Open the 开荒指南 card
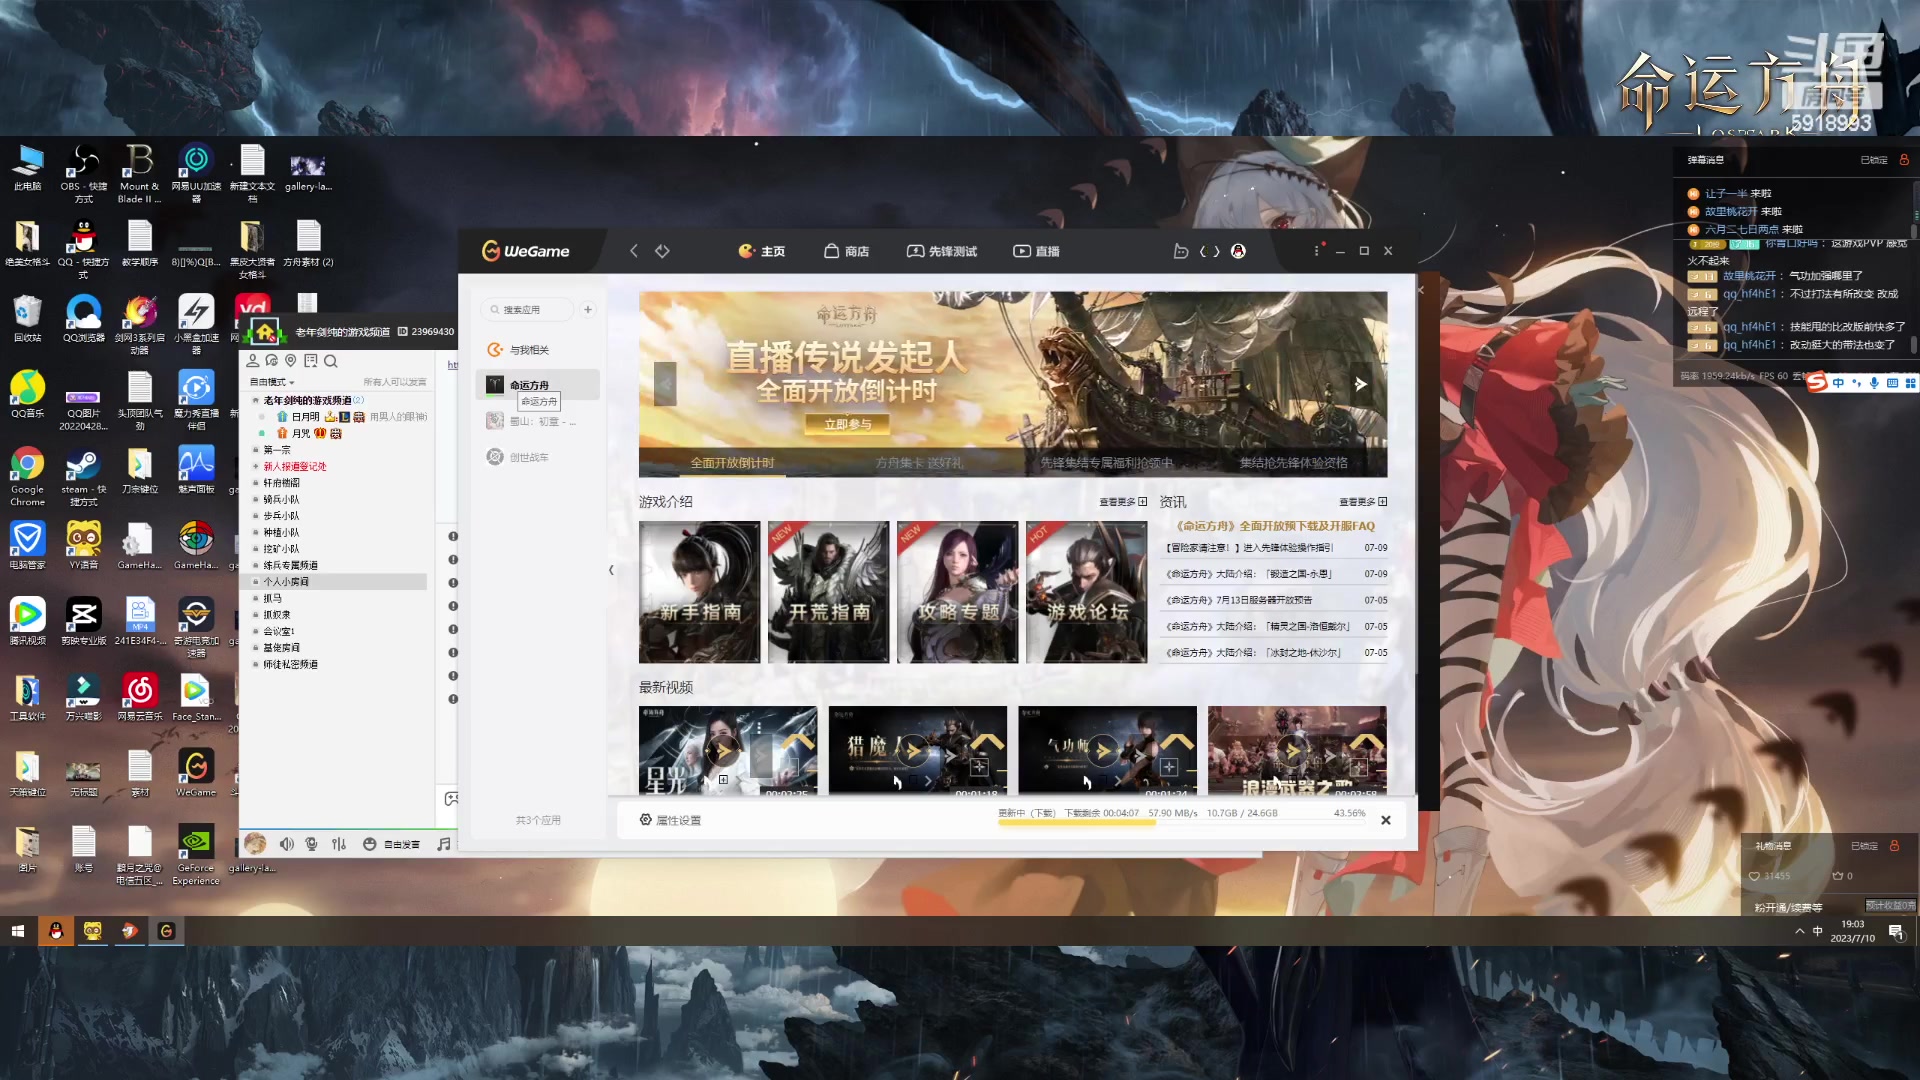This screenshot has width=1920, height=1080. pyautogui.click(x=828, y=592)
